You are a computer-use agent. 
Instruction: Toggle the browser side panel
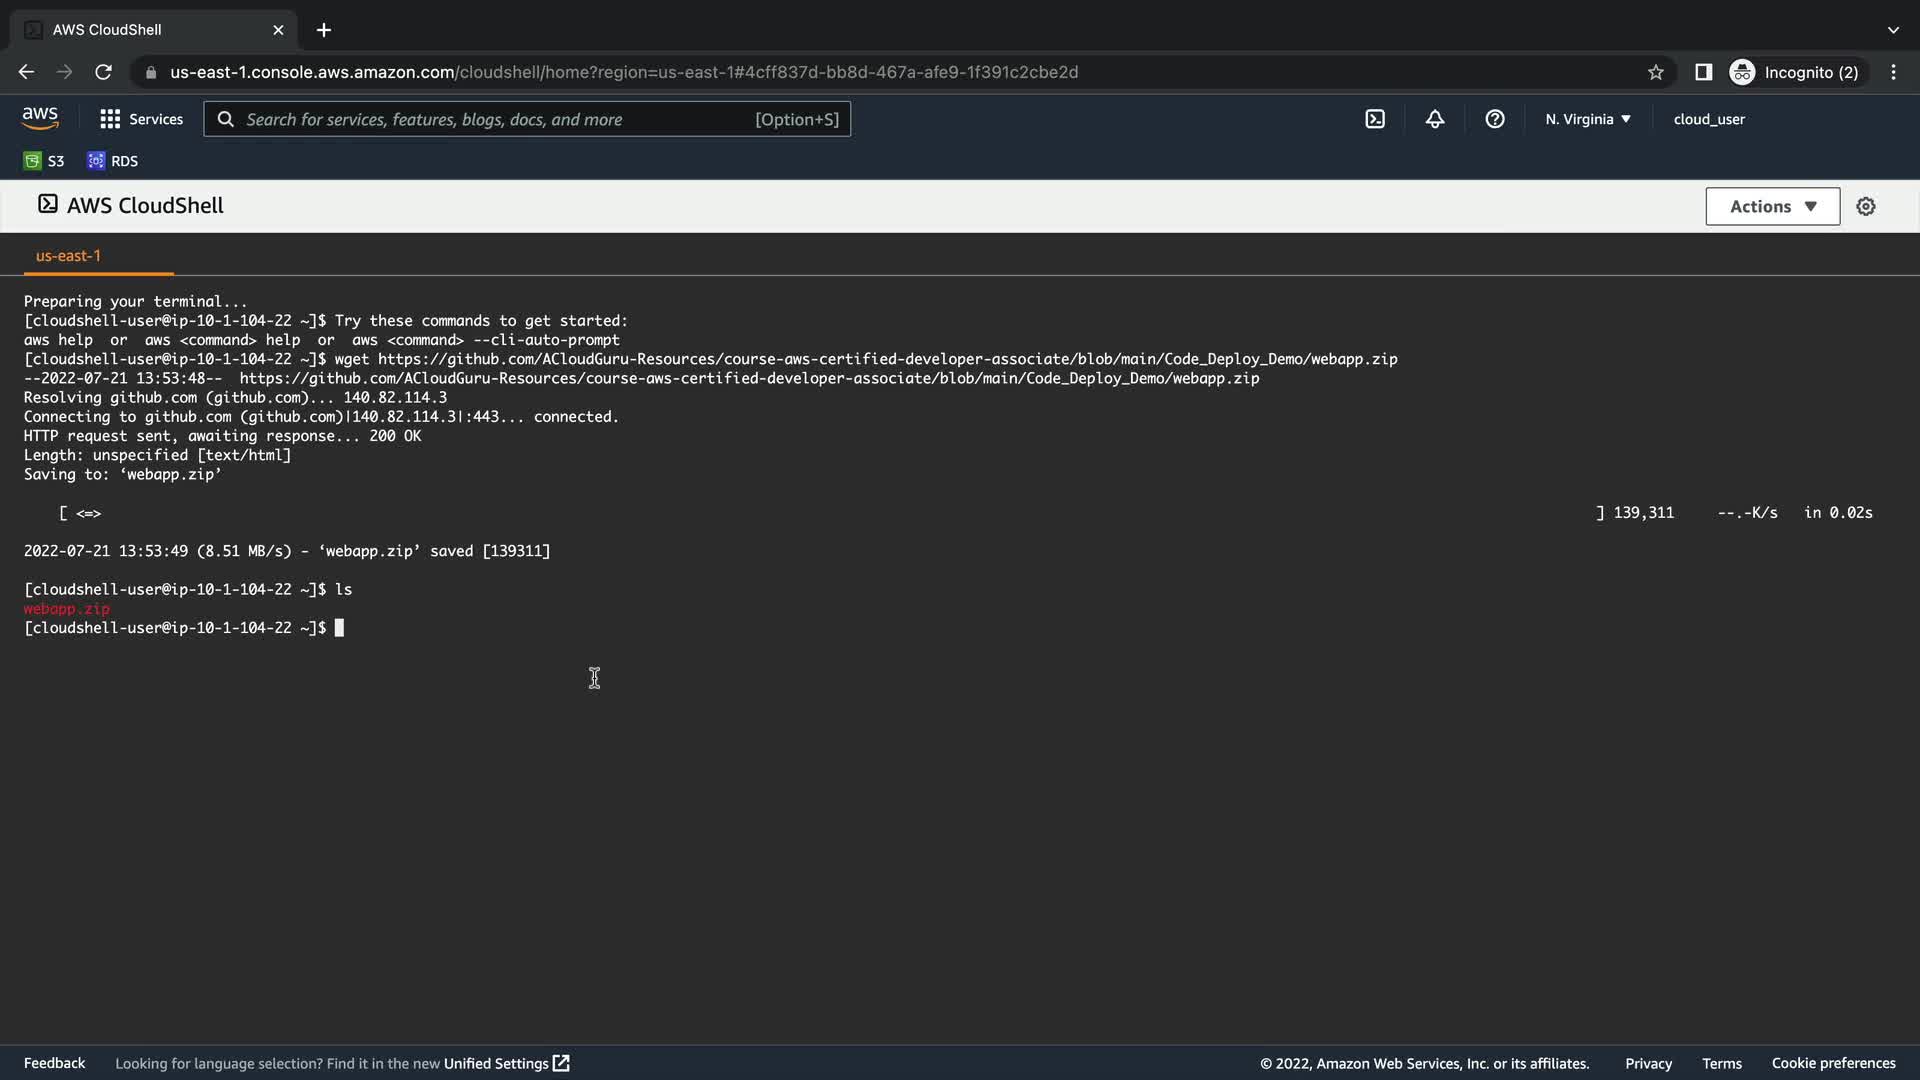(x=1704, y=72)
